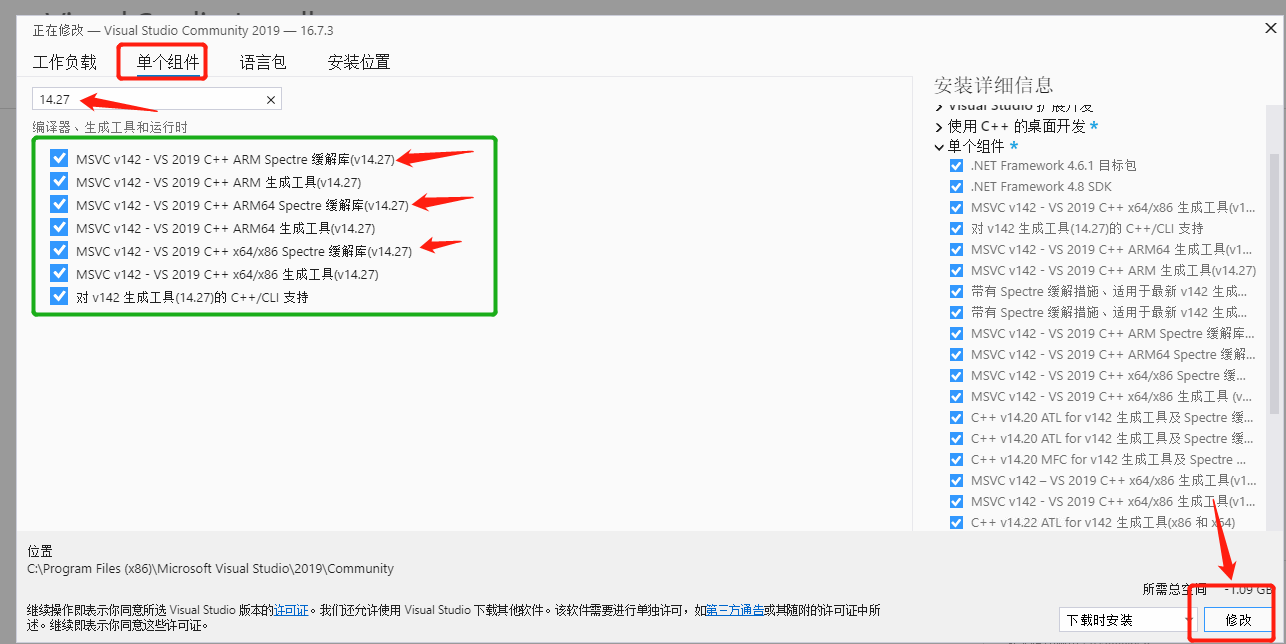Uncheck C++ ARM Spectre 缓解库 in installation details
The image size is (1286, 644).
pos(956,333)
